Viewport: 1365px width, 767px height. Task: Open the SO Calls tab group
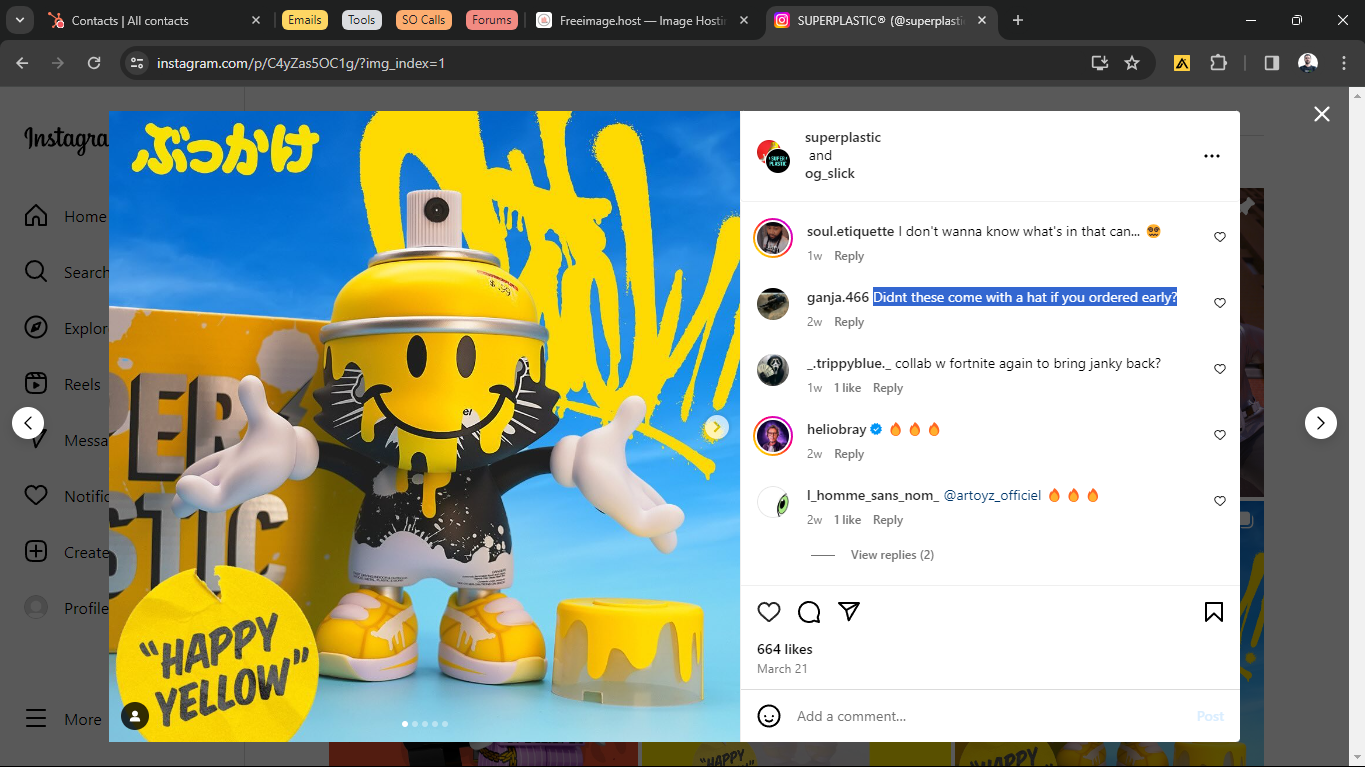pyautogui.click(x=424, y=20)
